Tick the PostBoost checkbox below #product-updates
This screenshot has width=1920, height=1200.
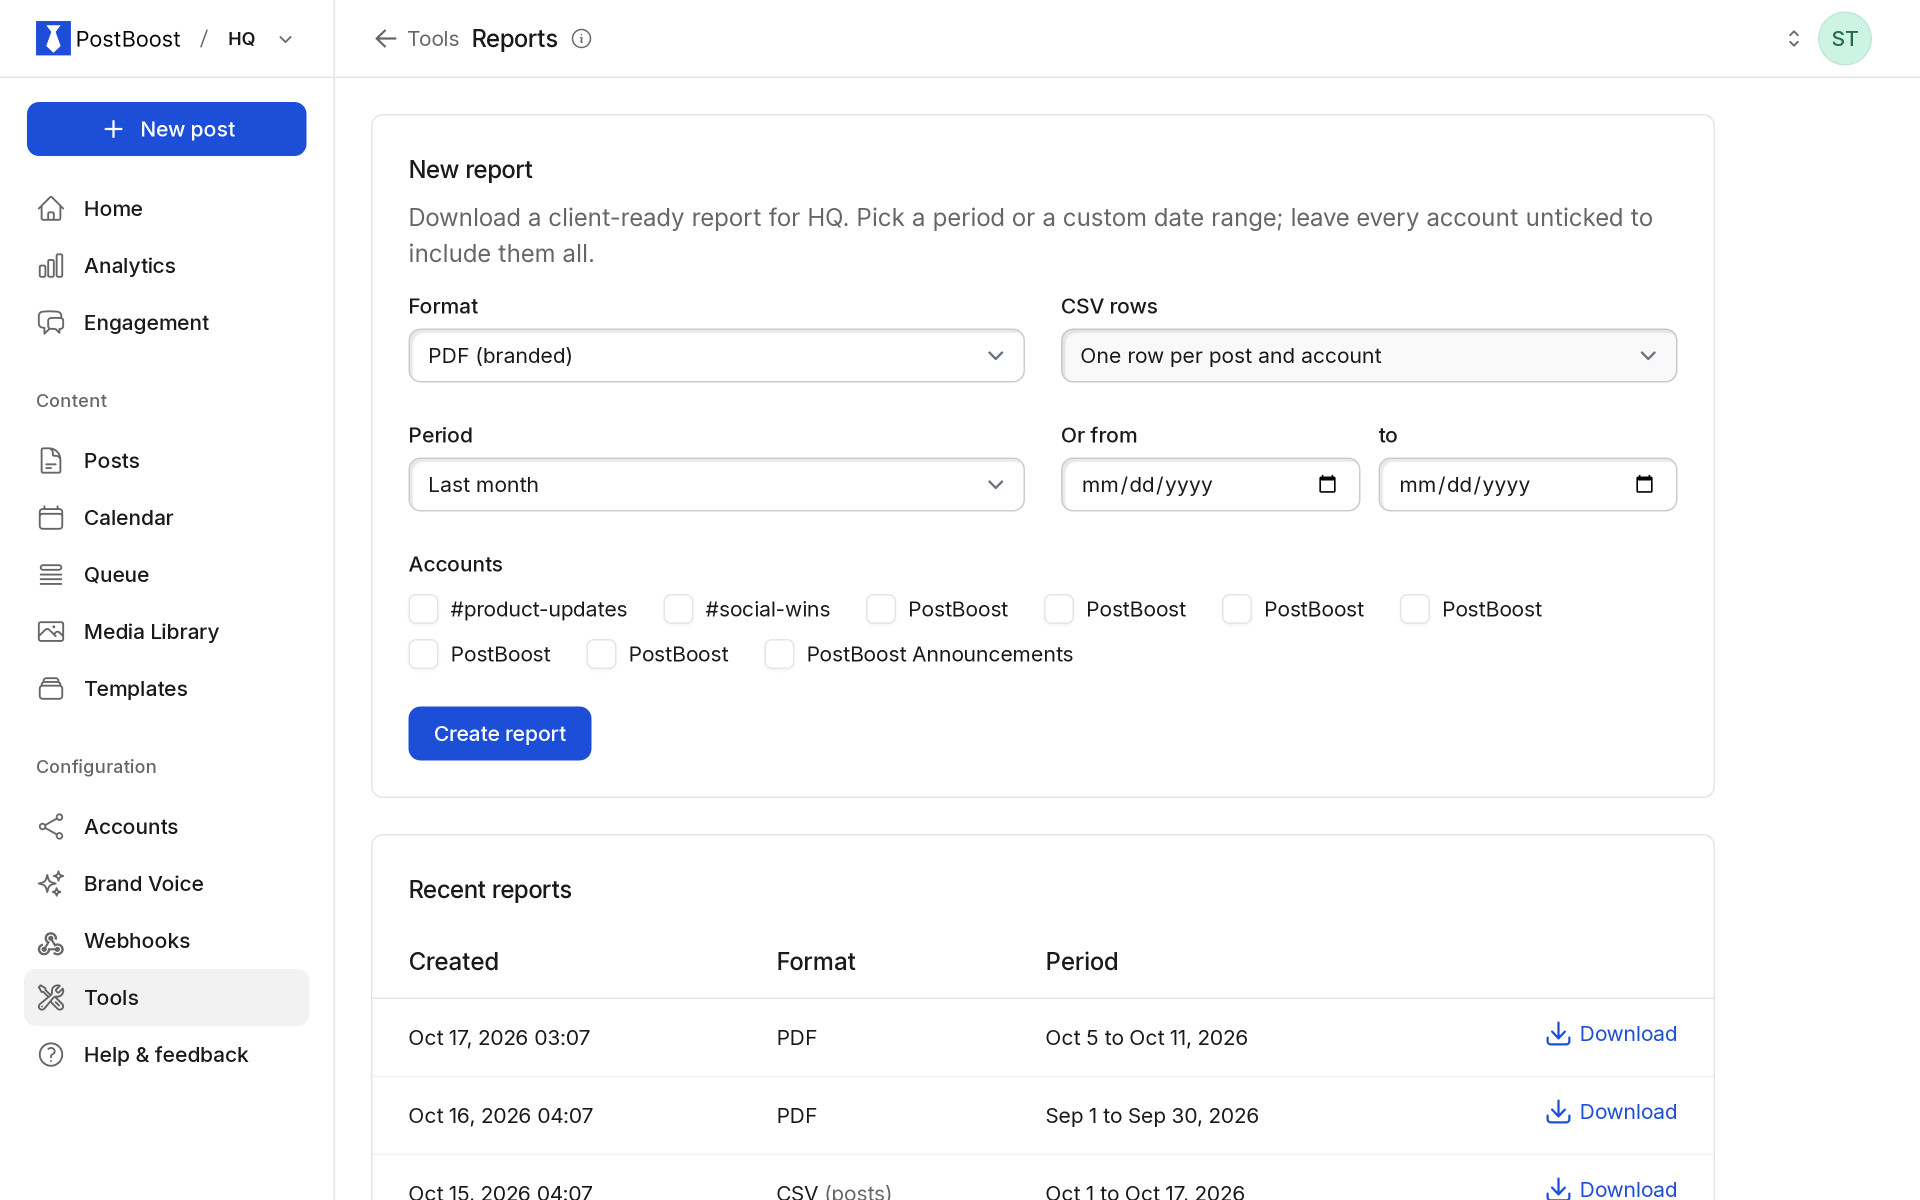coord(423,654)
